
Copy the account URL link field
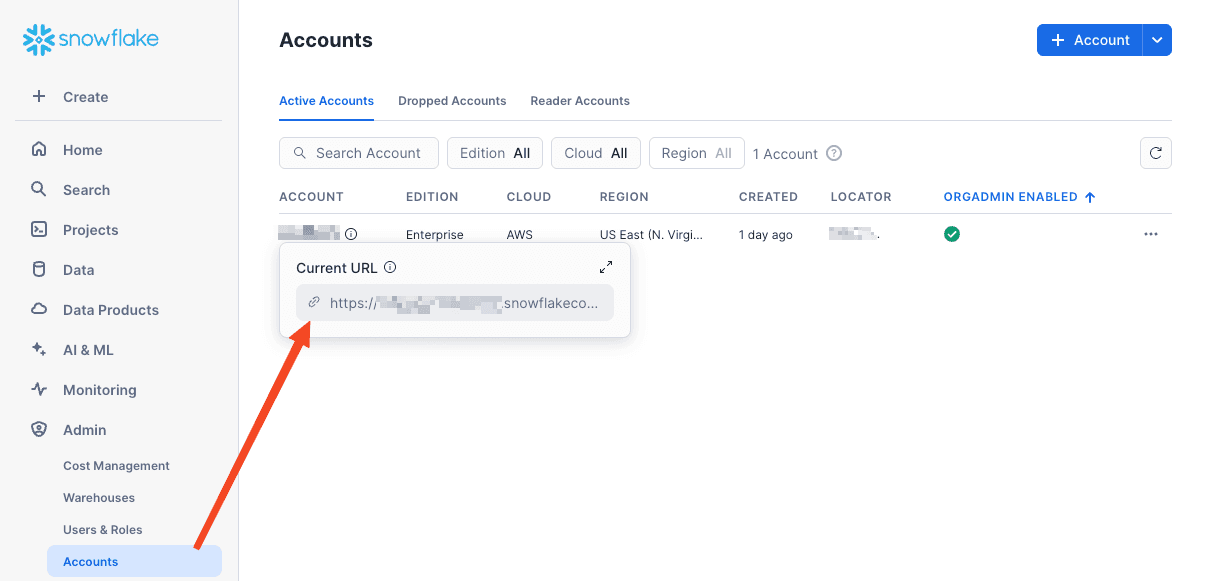point(455,303)
